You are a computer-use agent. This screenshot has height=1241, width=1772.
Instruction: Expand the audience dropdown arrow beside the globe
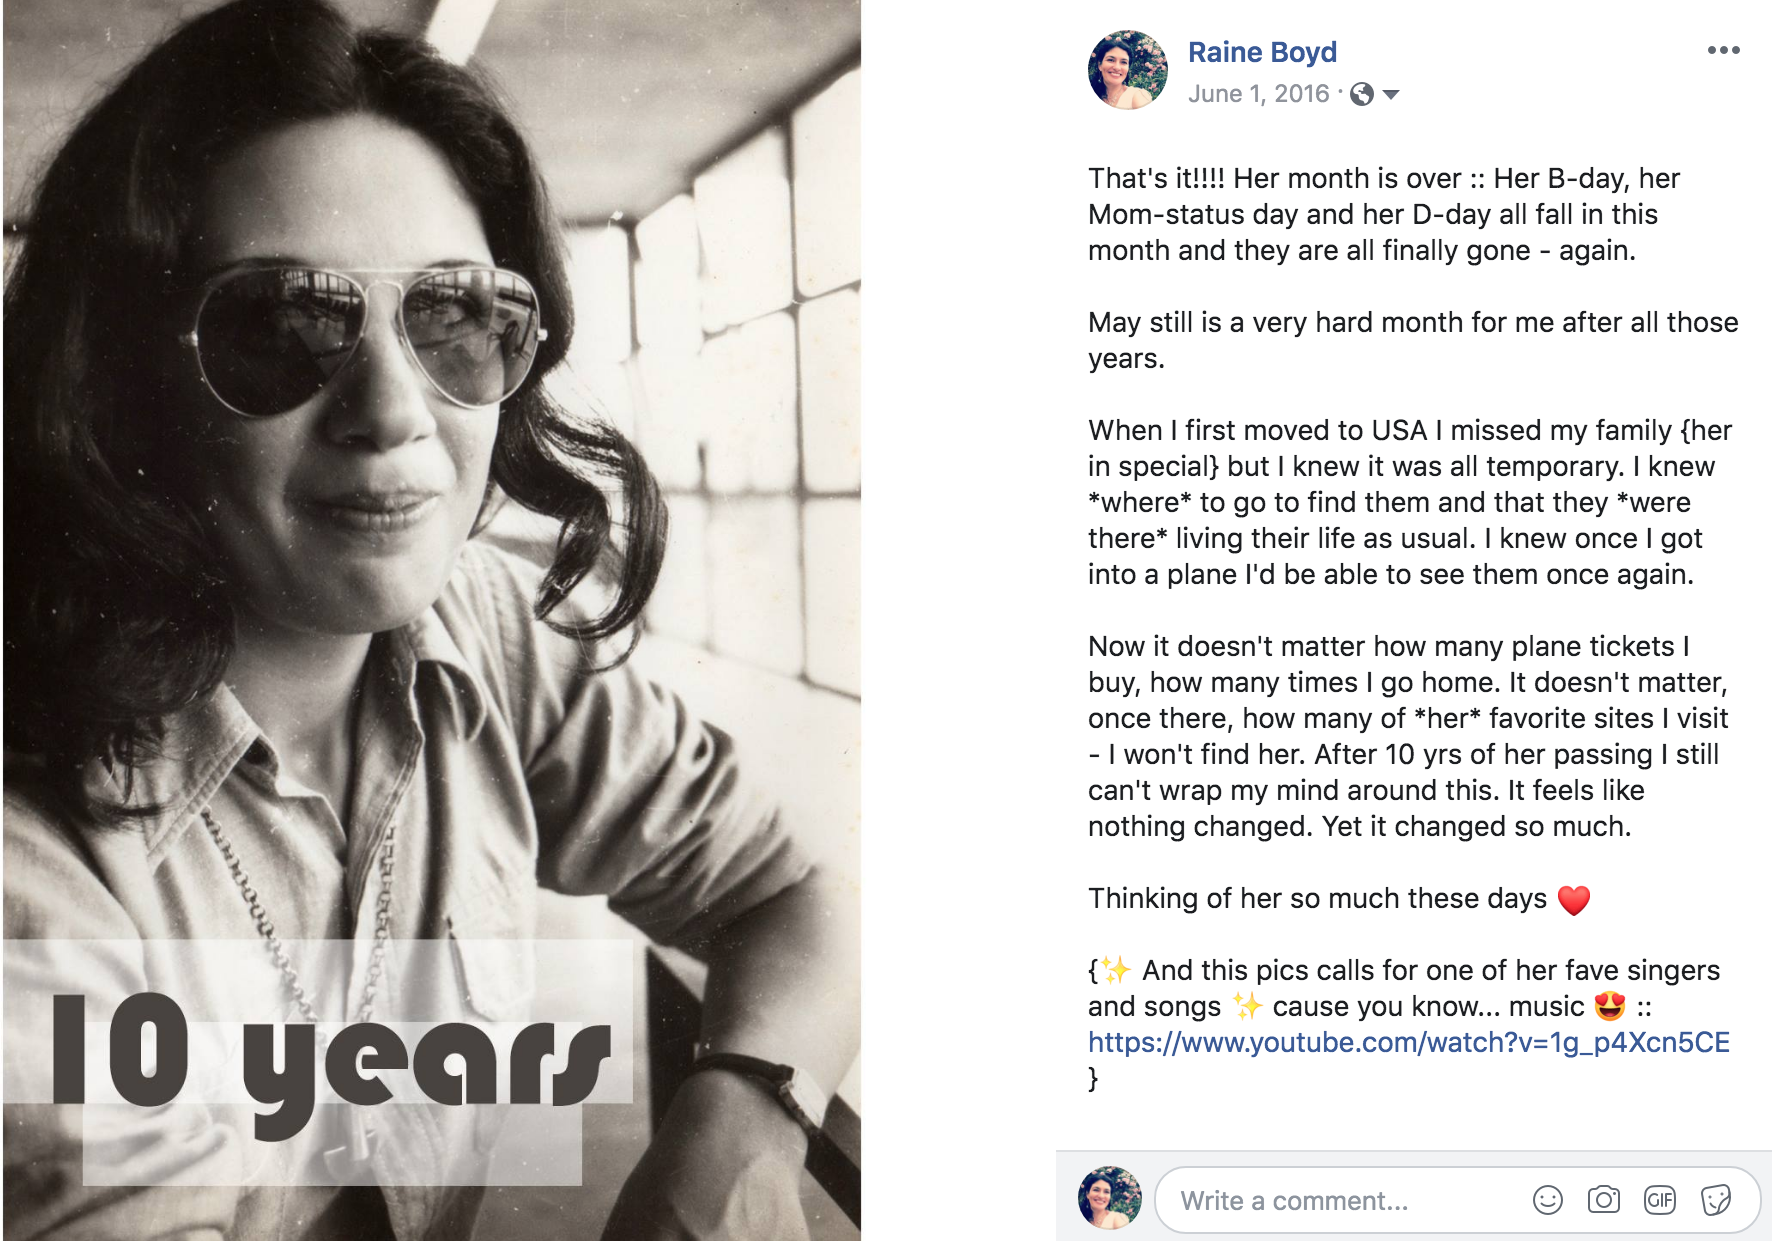click(1391, 95)
